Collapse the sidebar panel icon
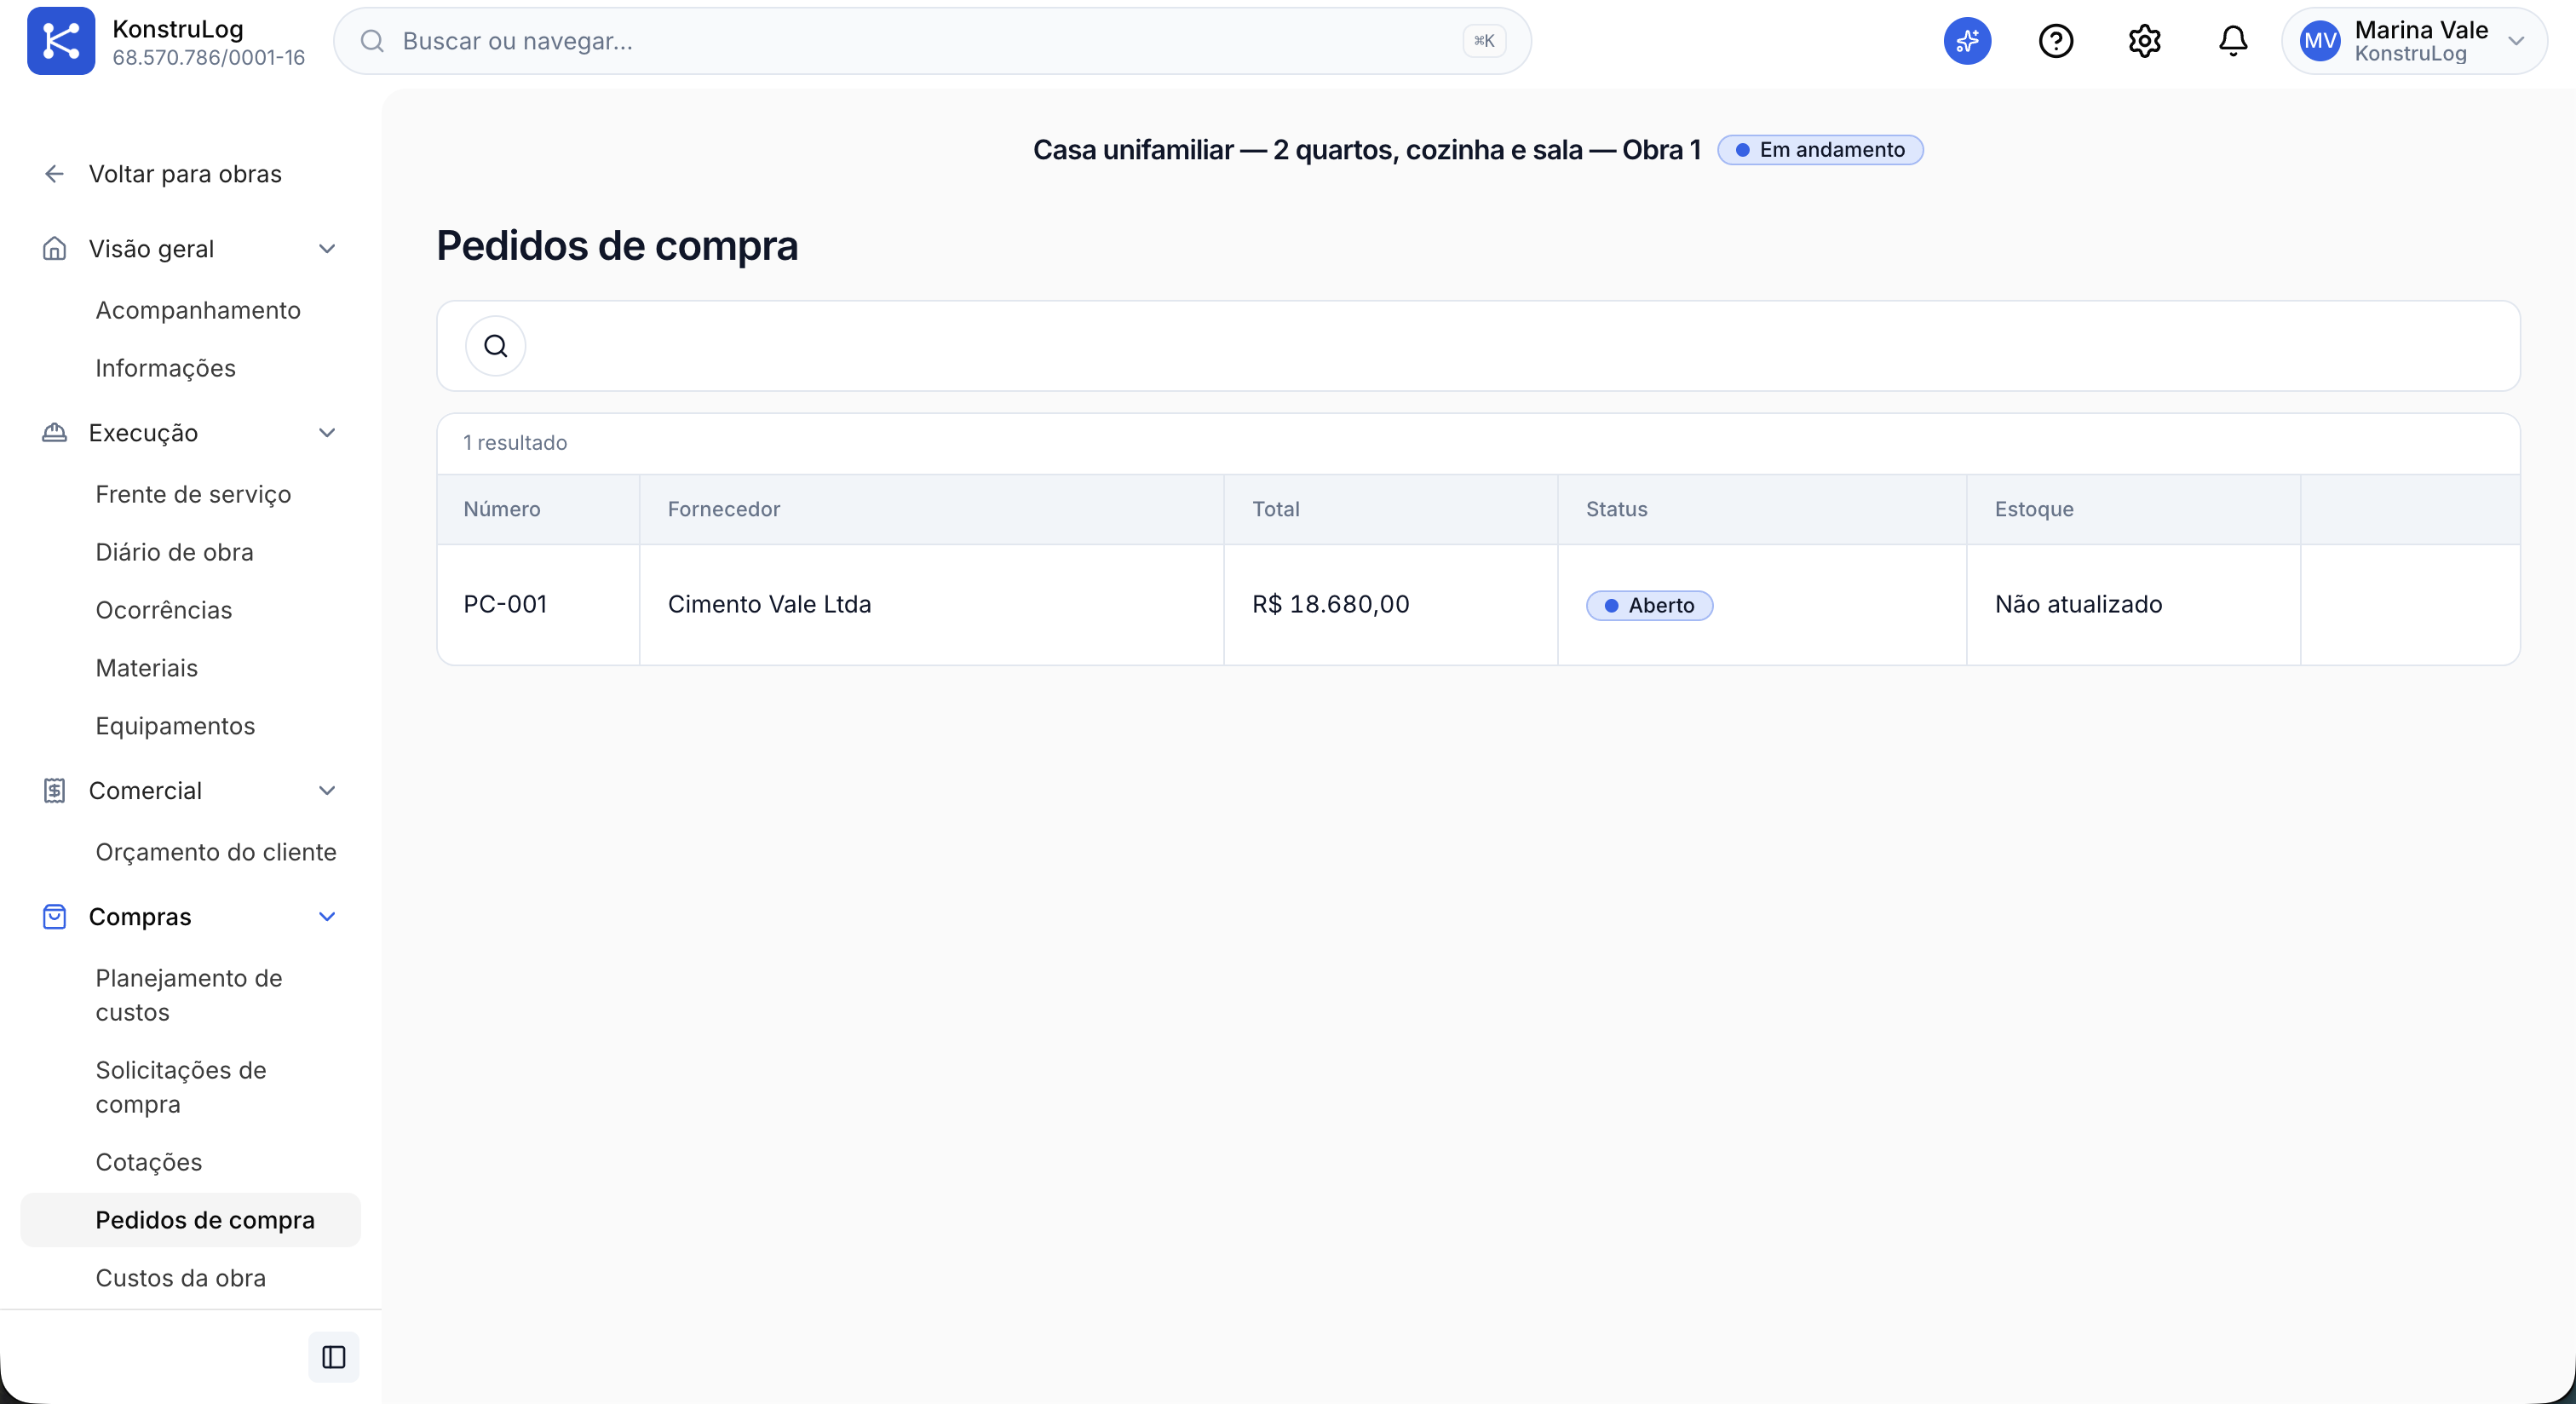 334,1357
